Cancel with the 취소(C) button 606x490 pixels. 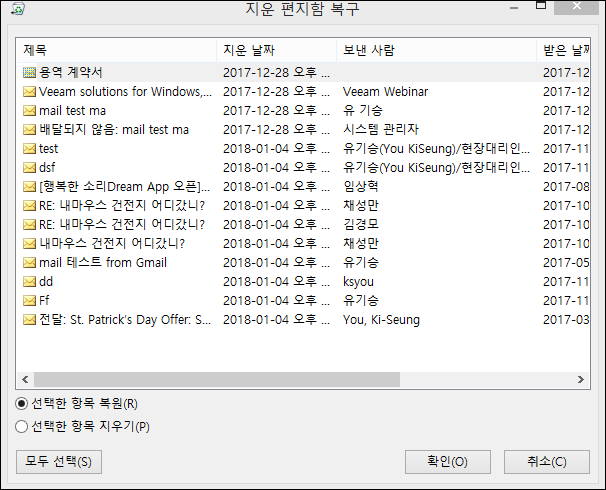click(546, 462)
